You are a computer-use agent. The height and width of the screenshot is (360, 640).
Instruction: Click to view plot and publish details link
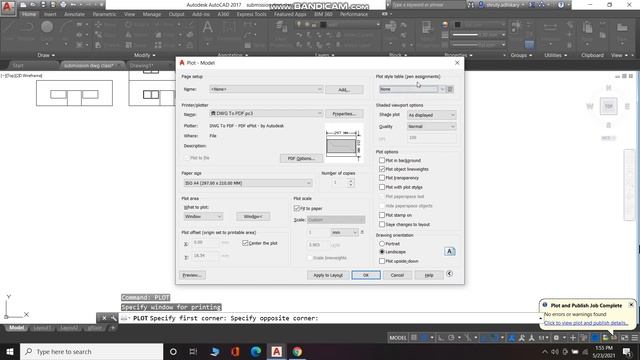[x=586, y=323]
